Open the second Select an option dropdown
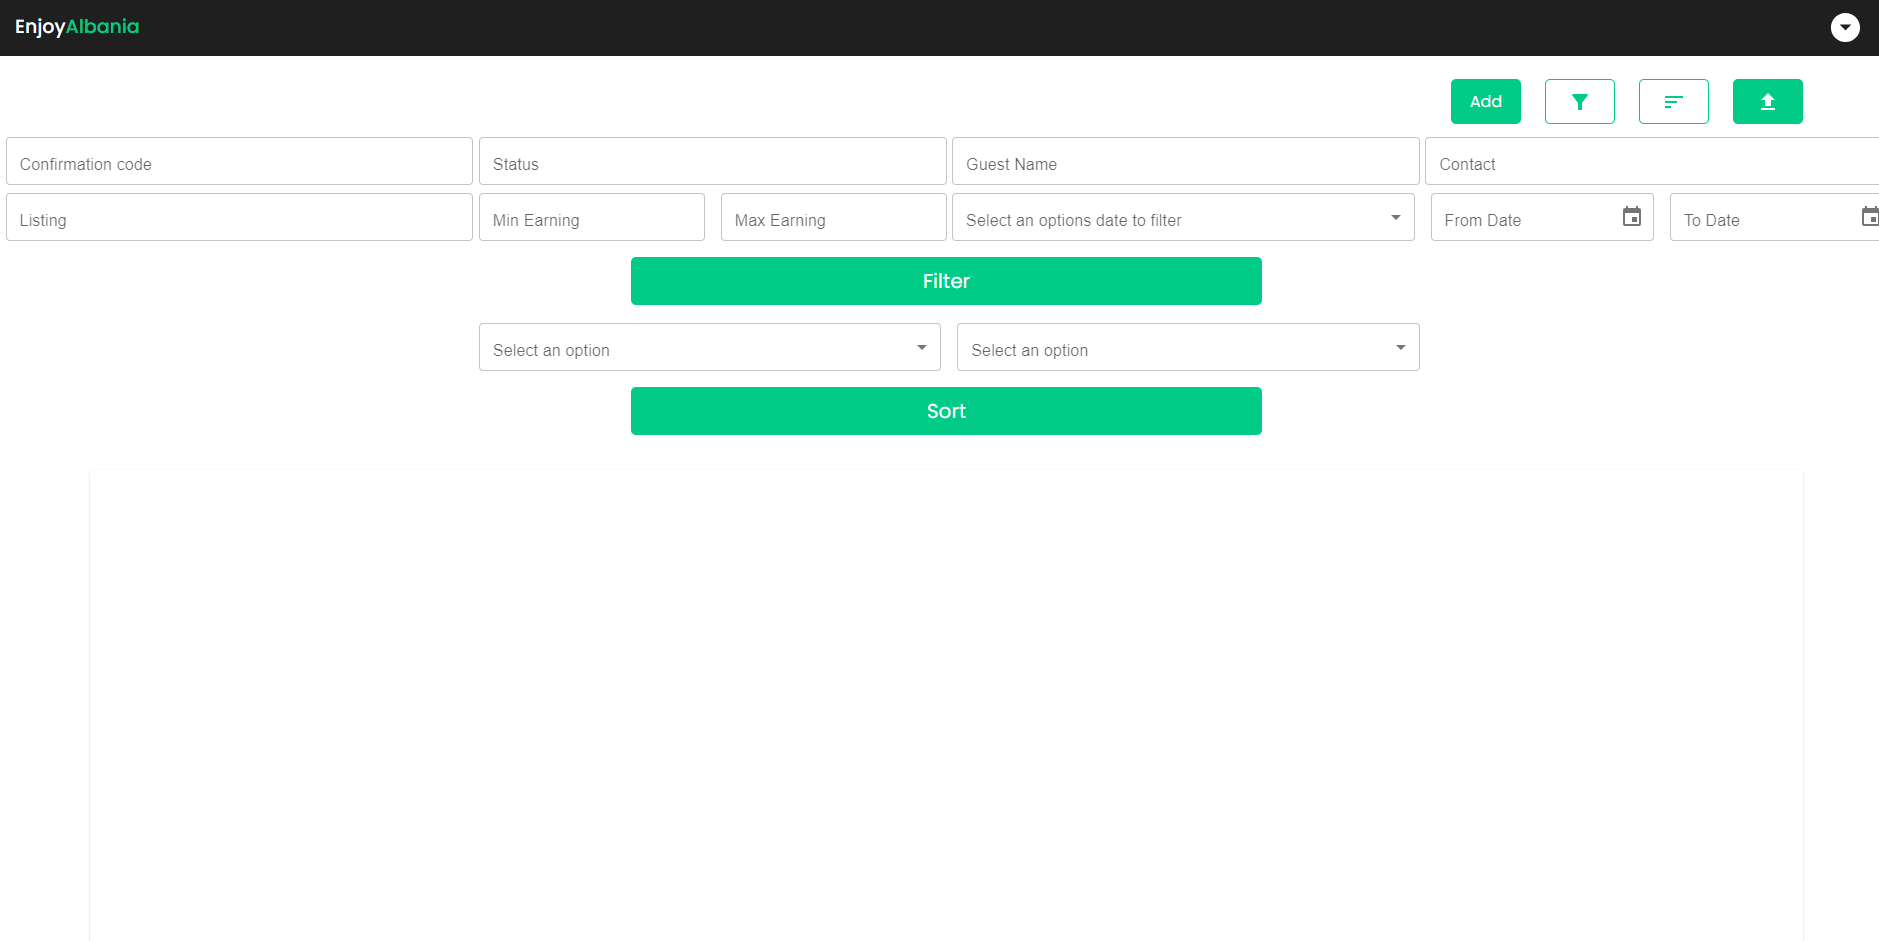The image size is (1879, 941). click(1187, 348)
